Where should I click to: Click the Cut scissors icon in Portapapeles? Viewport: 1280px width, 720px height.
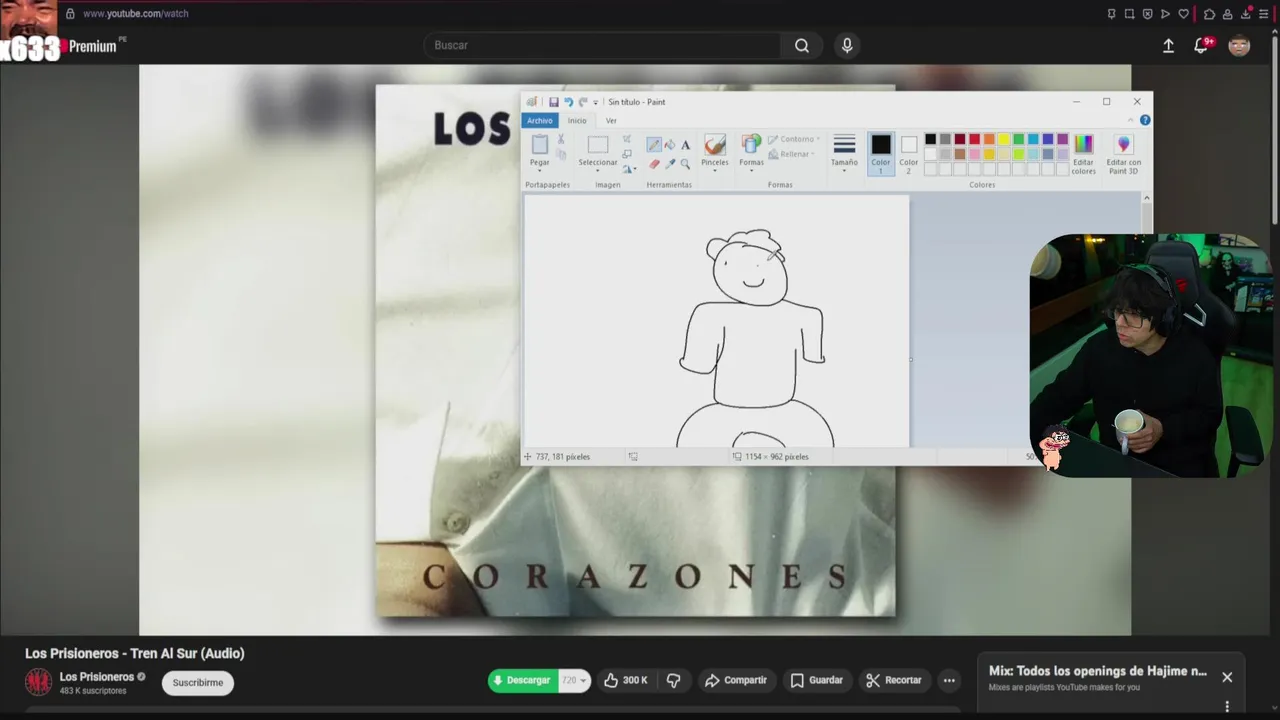561,139
